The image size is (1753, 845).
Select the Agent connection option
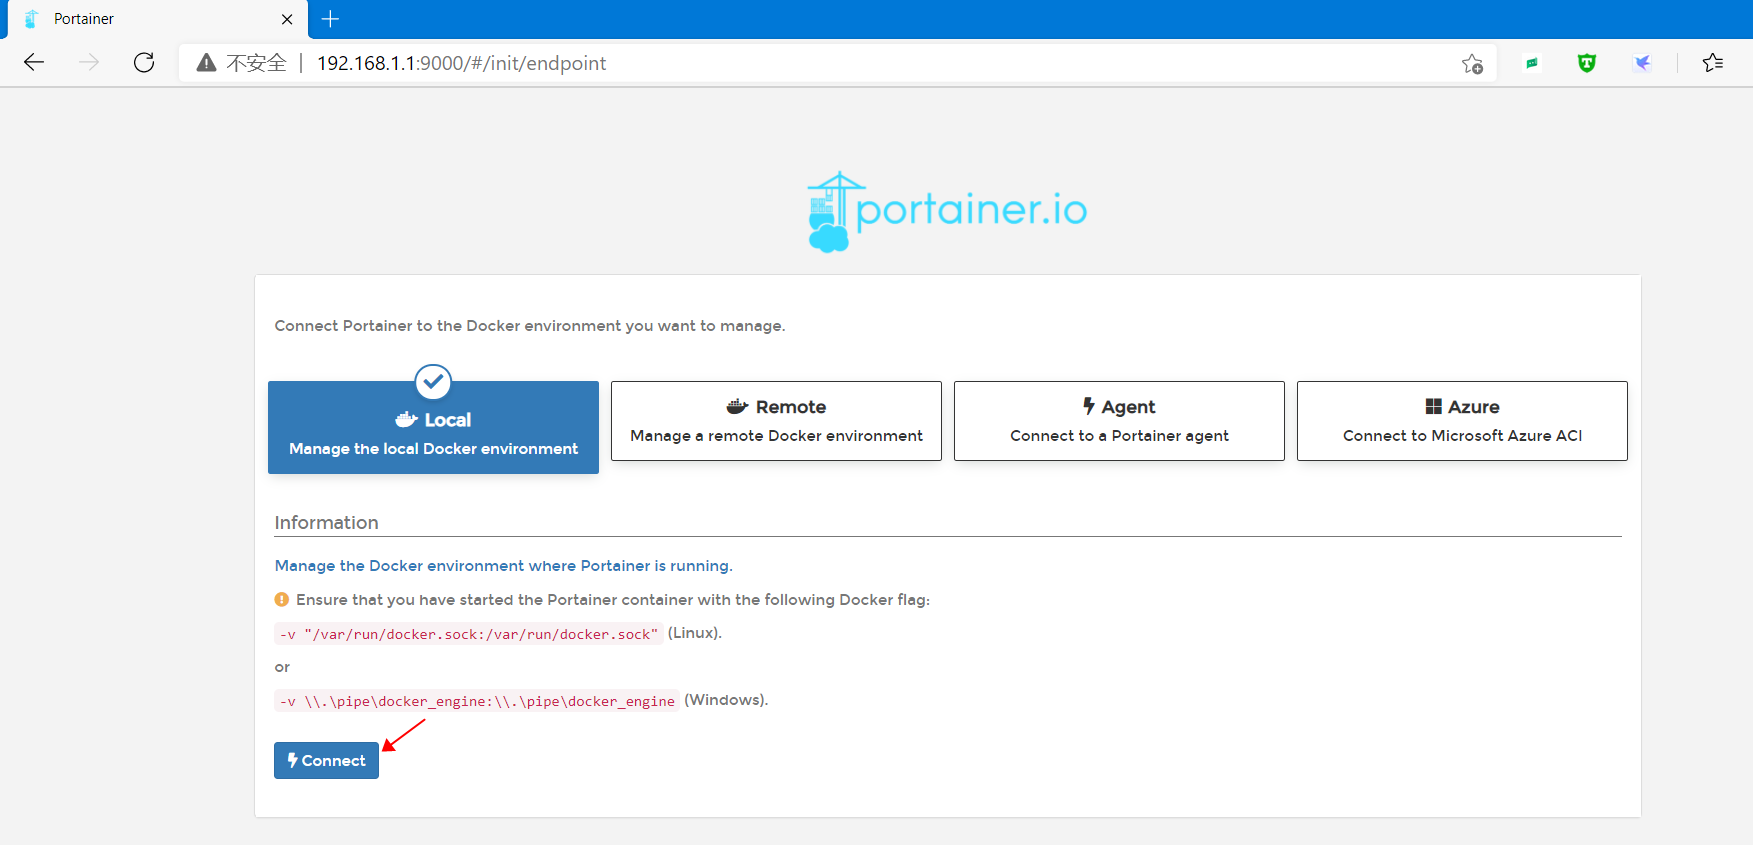click(1119, 421)
